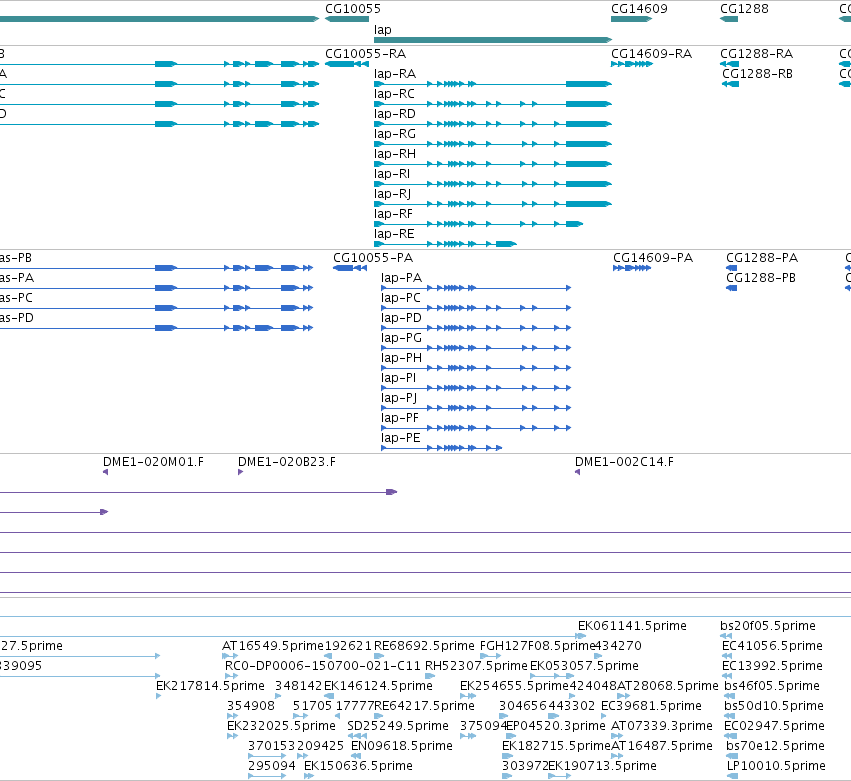Open EST AT28068.5prime
Image resolution: width=851 pixels, height=781 pixels.
point(668,686)
